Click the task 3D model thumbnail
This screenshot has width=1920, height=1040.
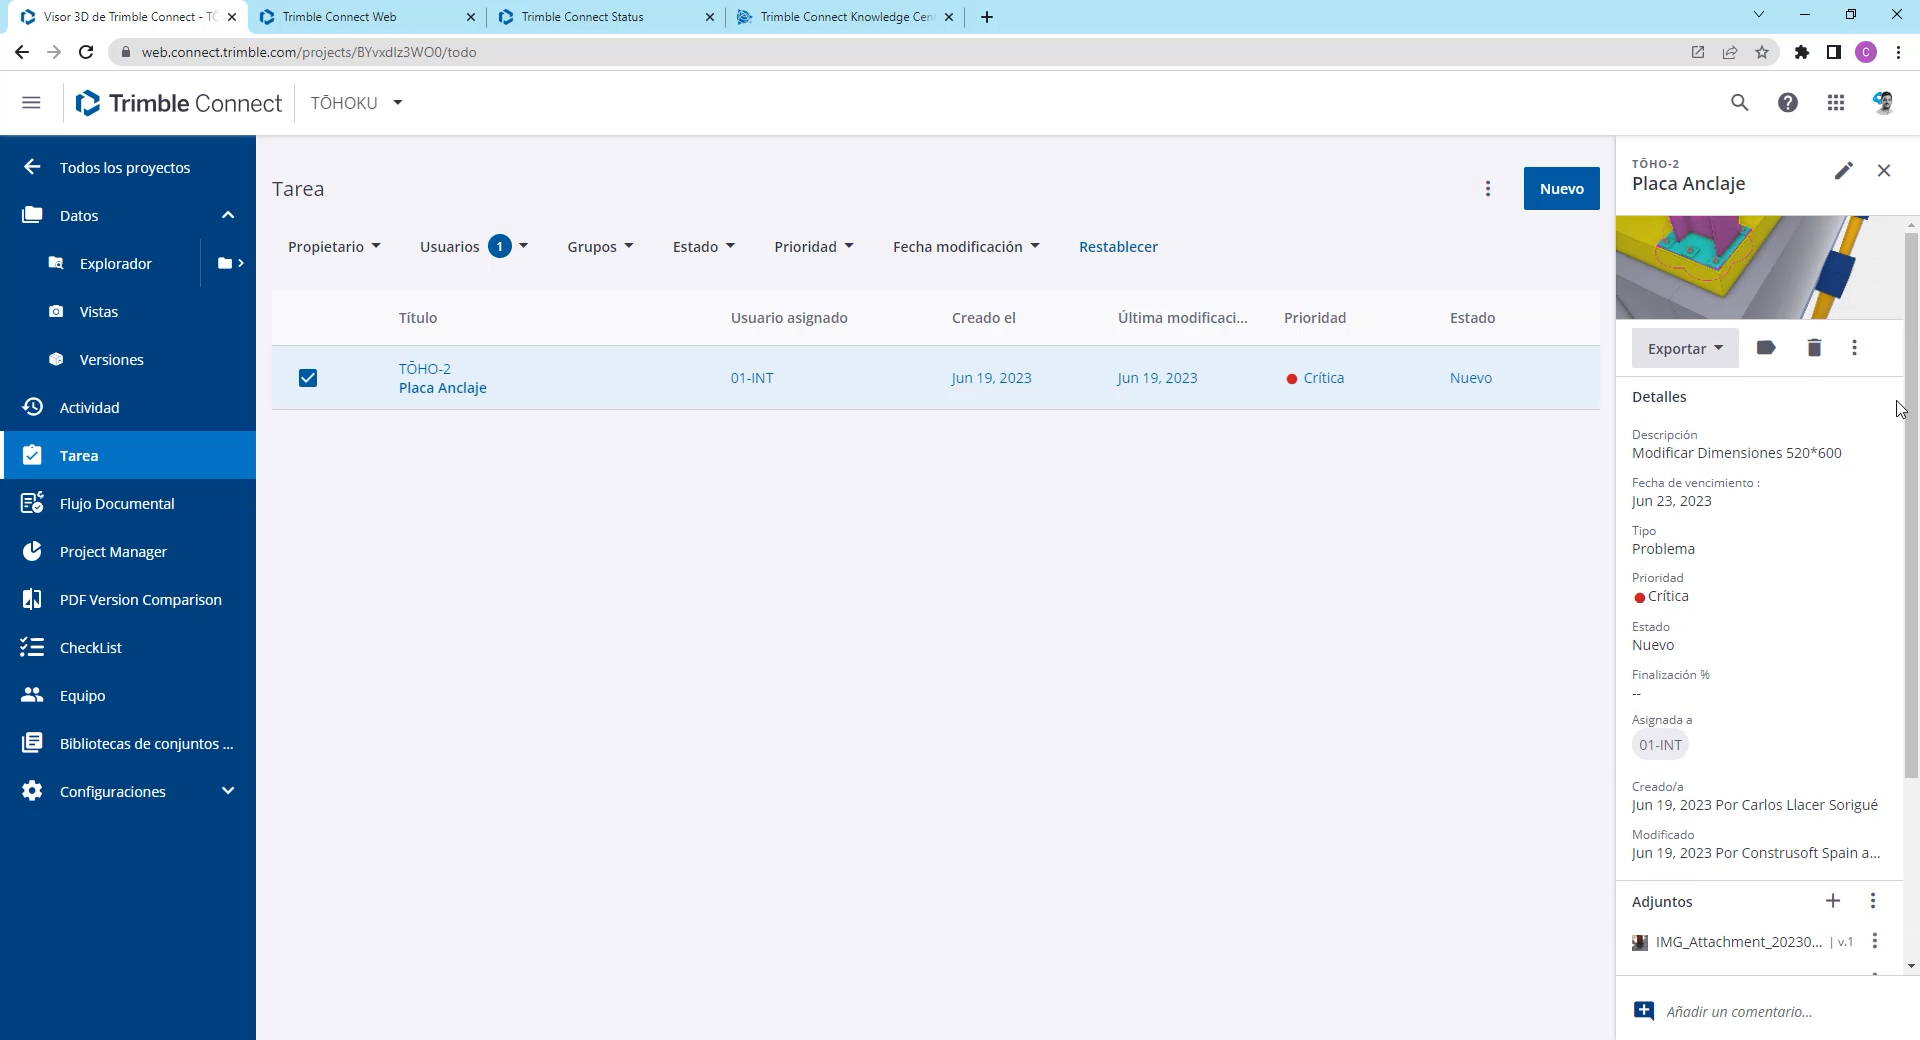coord(1759,267)
